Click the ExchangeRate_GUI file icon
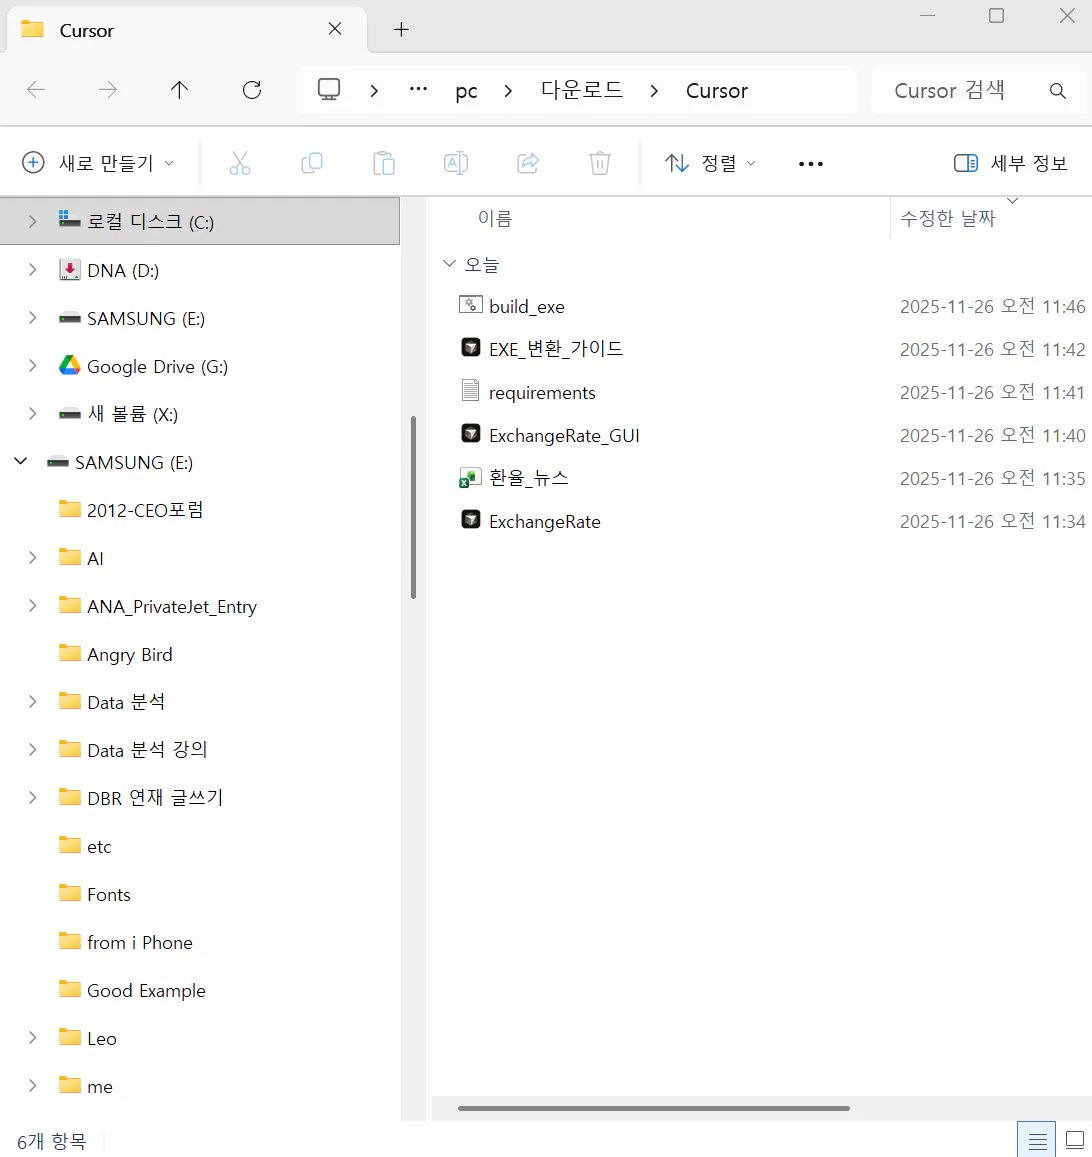Viewport: 1092px width, 1157px height. (471, 434)
